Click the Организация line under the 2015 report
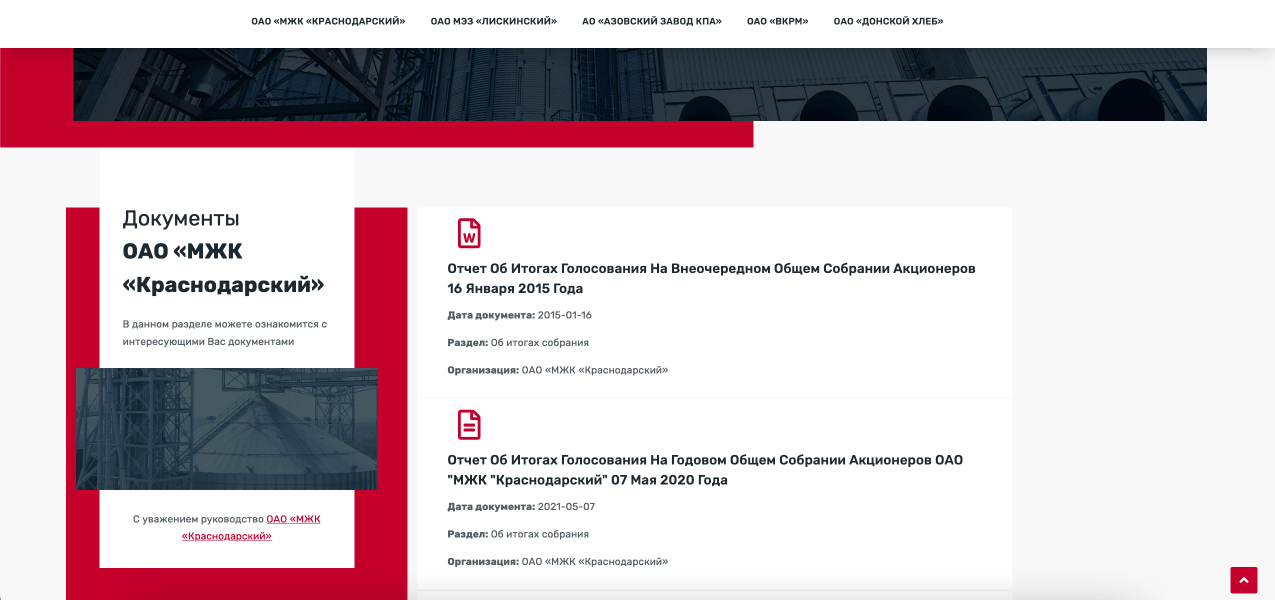 coord(557,370)
